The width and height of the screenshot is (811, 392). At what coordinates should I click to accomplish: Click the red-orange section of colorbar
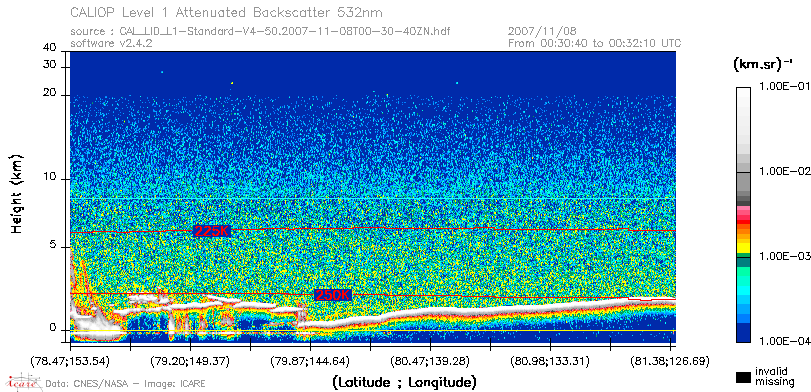[x=743, y=223]
